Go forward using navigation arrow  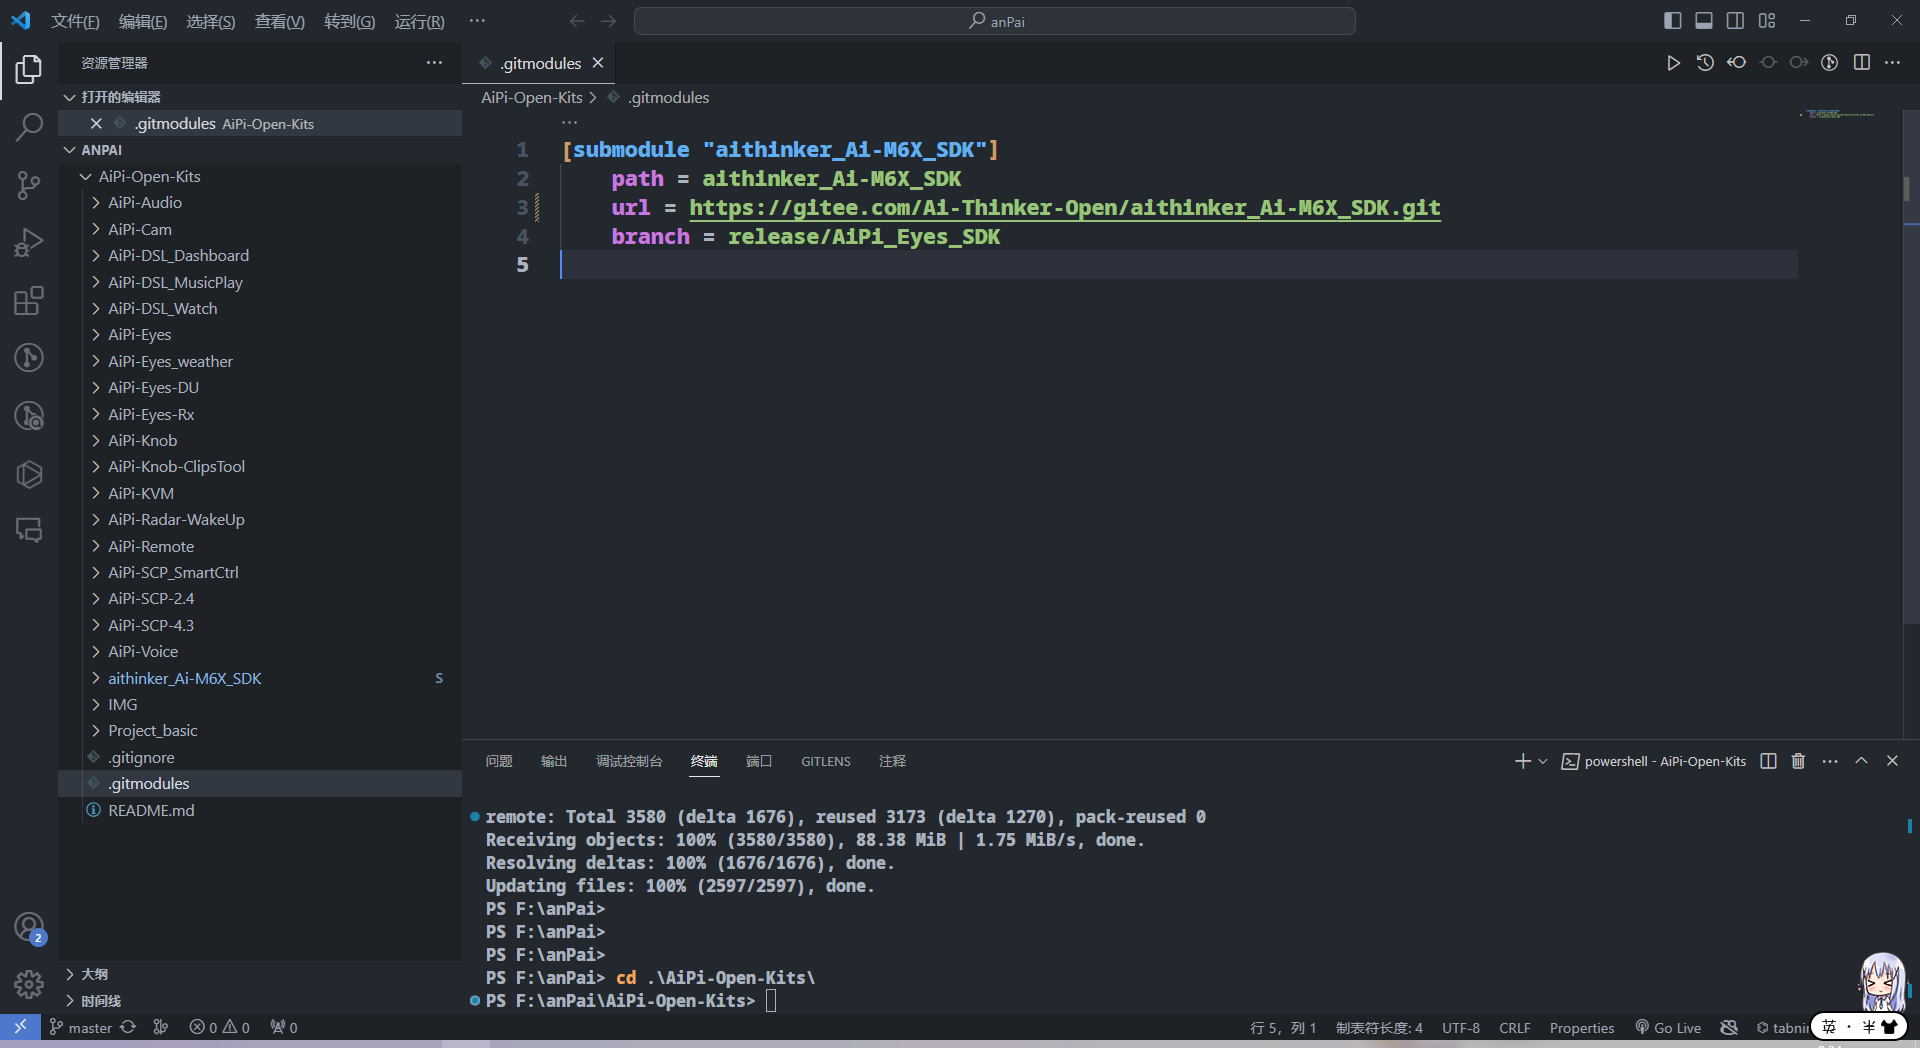click(x=608, y=21)
